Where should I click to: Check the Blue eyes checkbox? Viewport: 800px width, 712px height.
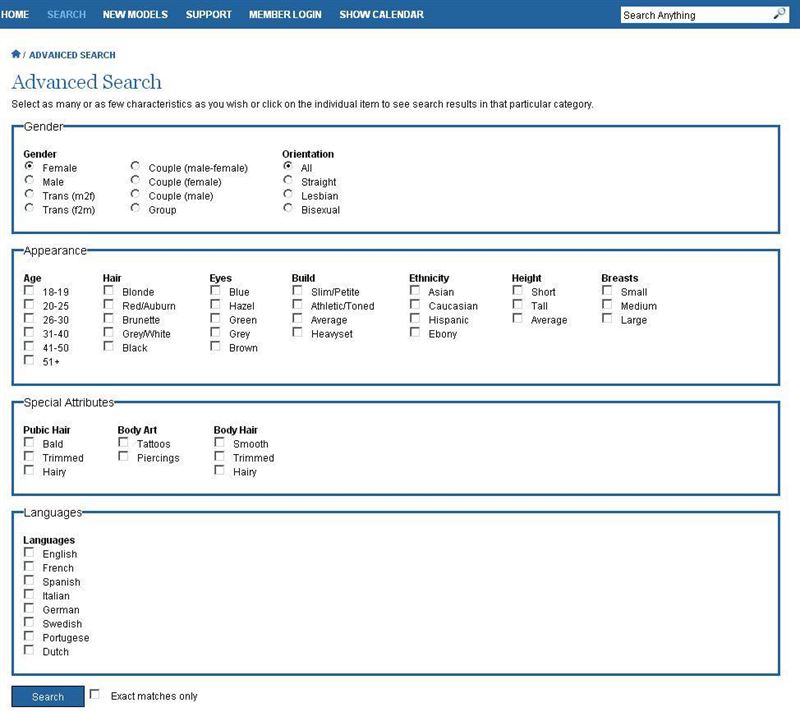[215, 290]
